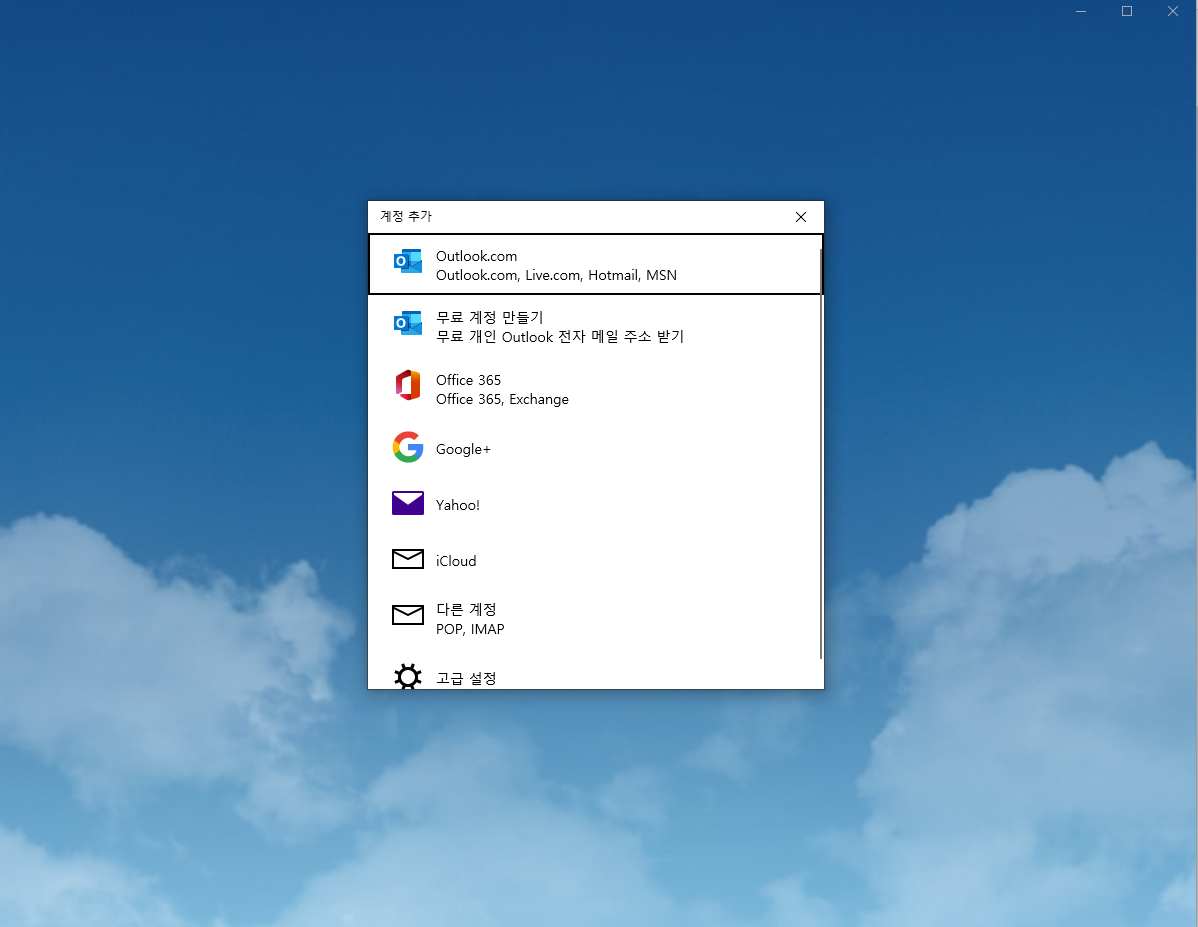1198x927 pixels.
Task: Click the Google logo icon
Action: [408, 447]
